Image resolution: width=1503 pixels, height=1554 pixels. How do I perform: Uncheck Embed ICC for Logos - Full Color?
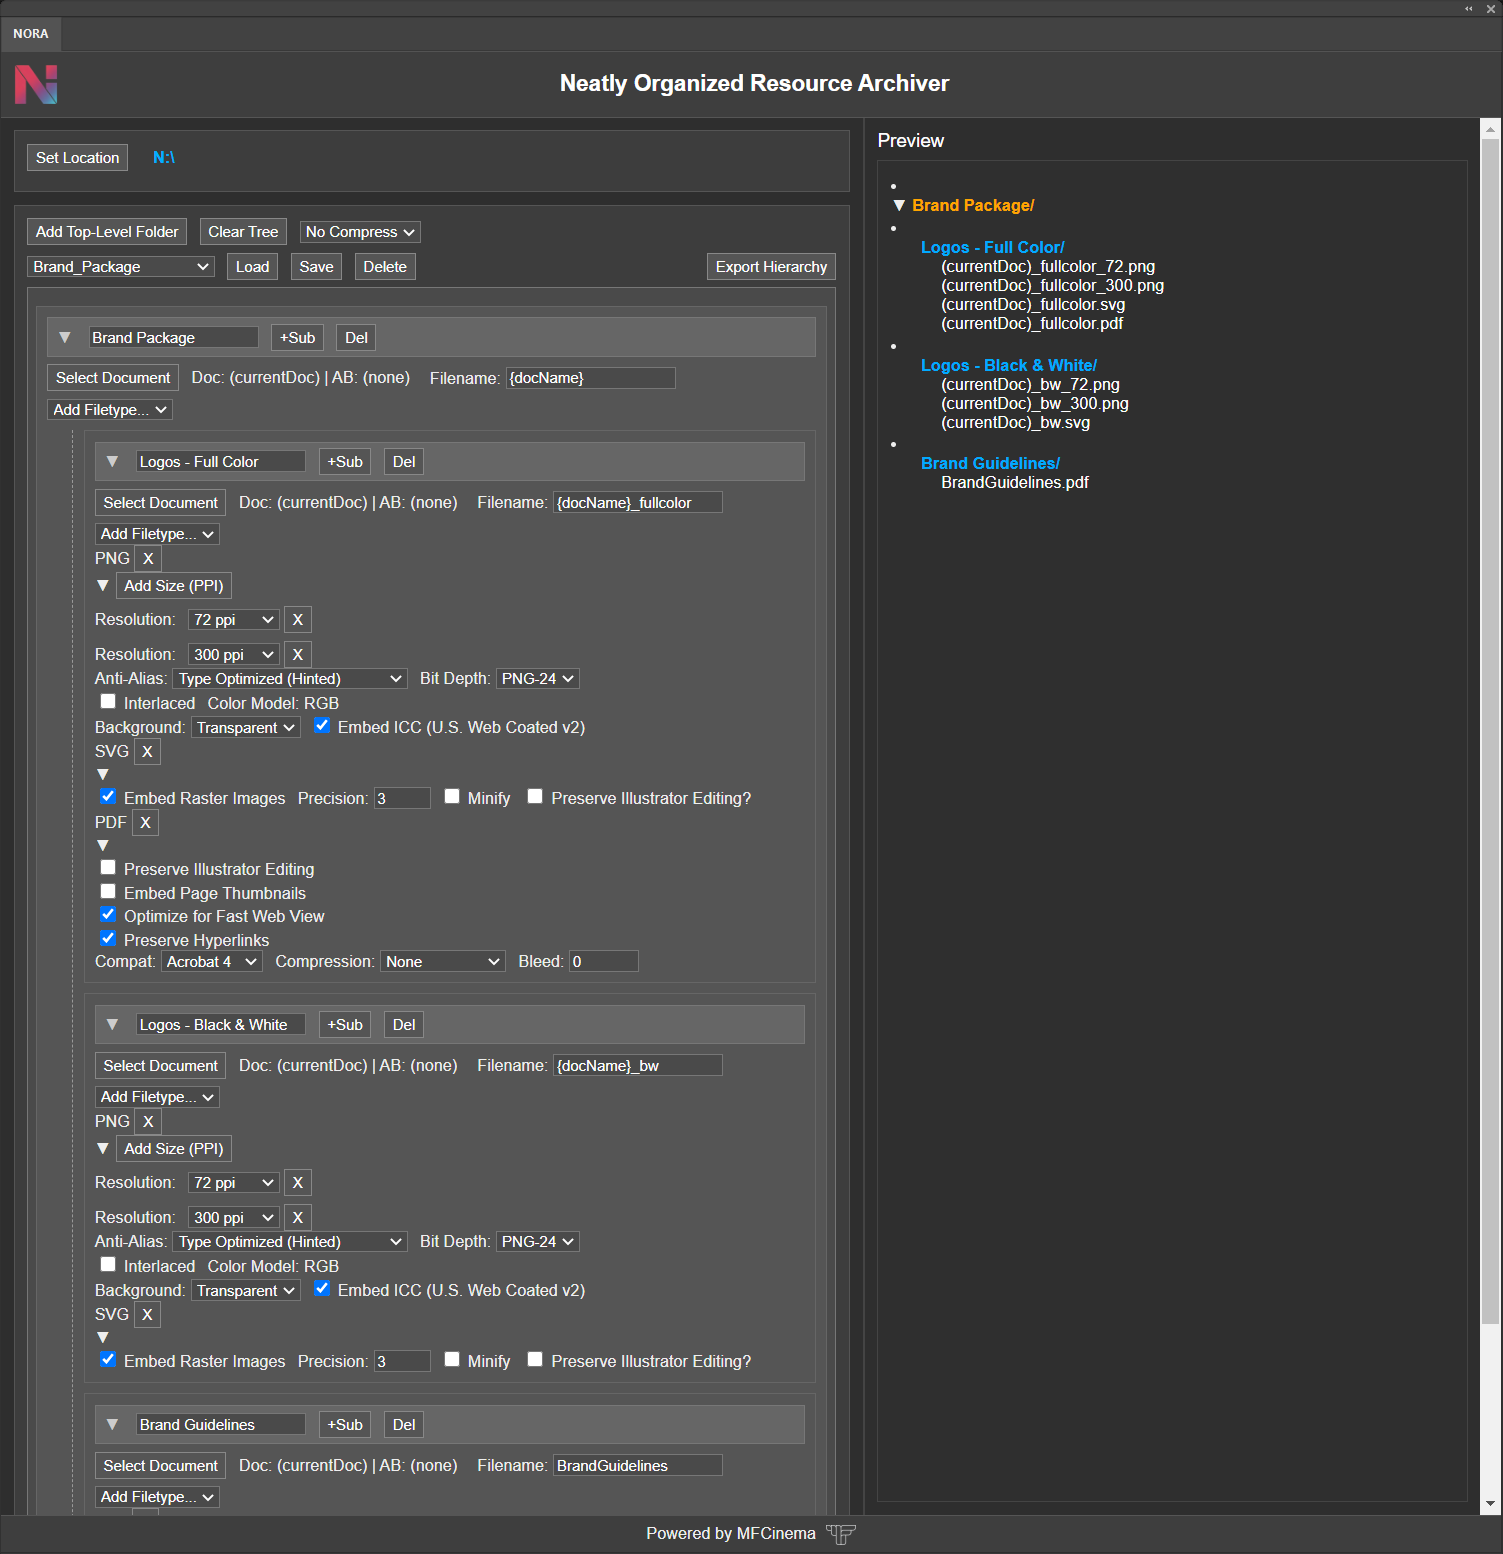pos(321,725)
